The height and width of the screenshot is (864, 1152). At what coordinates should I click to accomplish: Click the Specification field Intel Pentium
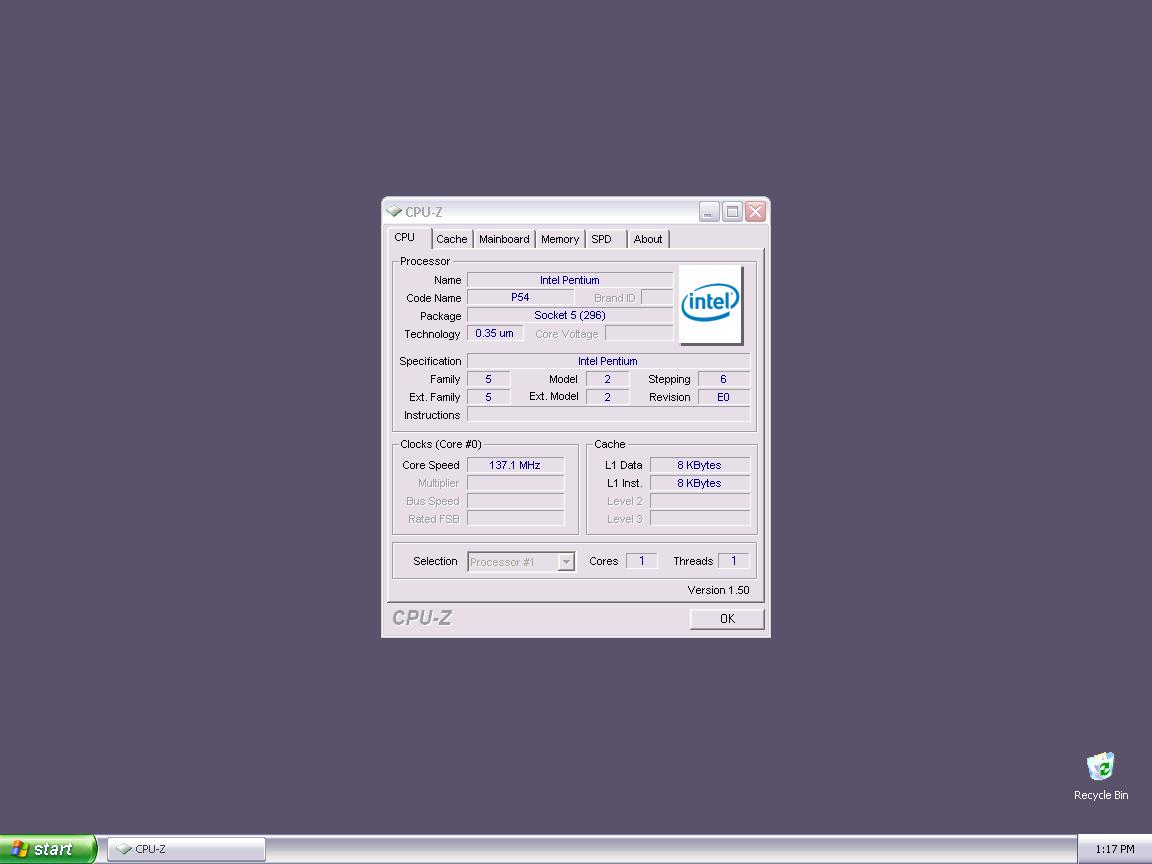[x=608, y=361]
